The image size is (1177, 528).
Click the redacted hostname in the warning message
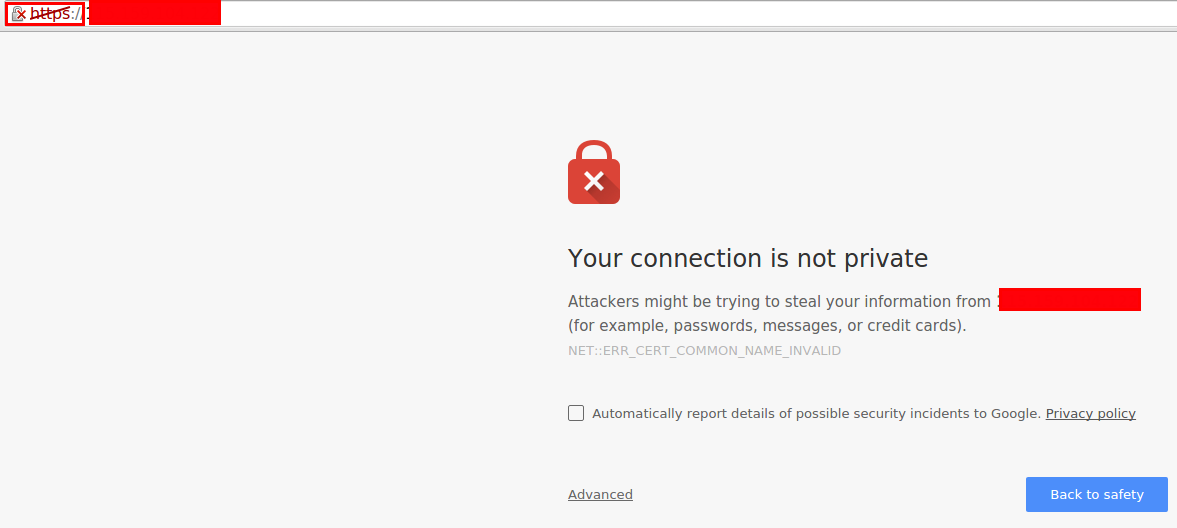[x=1069, y=300]
